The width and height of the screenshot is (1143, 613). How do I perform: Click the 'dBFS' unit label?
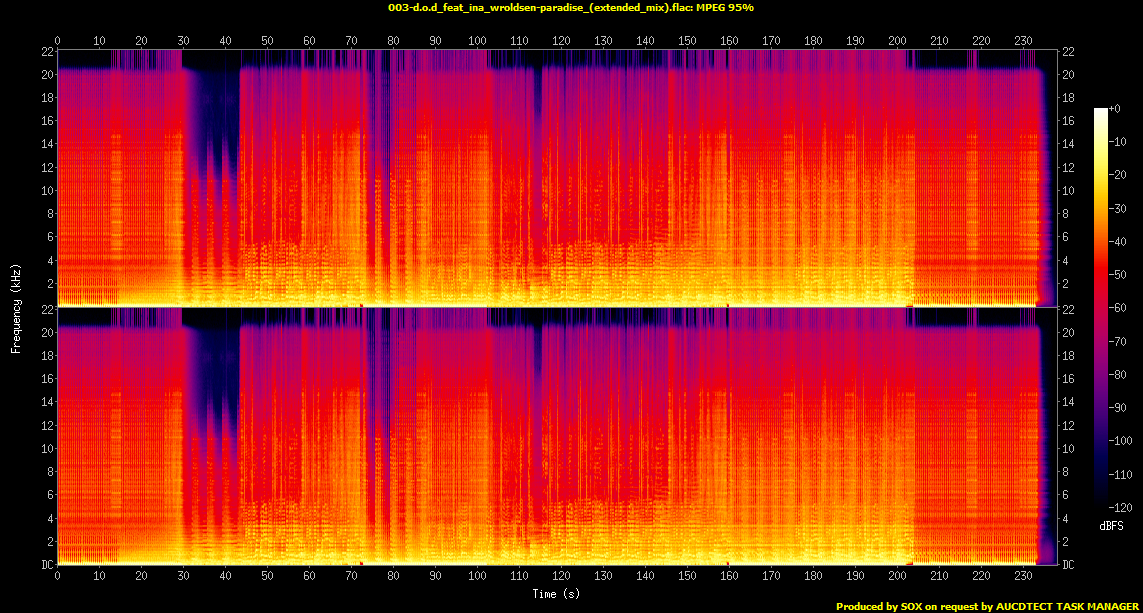[x=1112, y=526]
